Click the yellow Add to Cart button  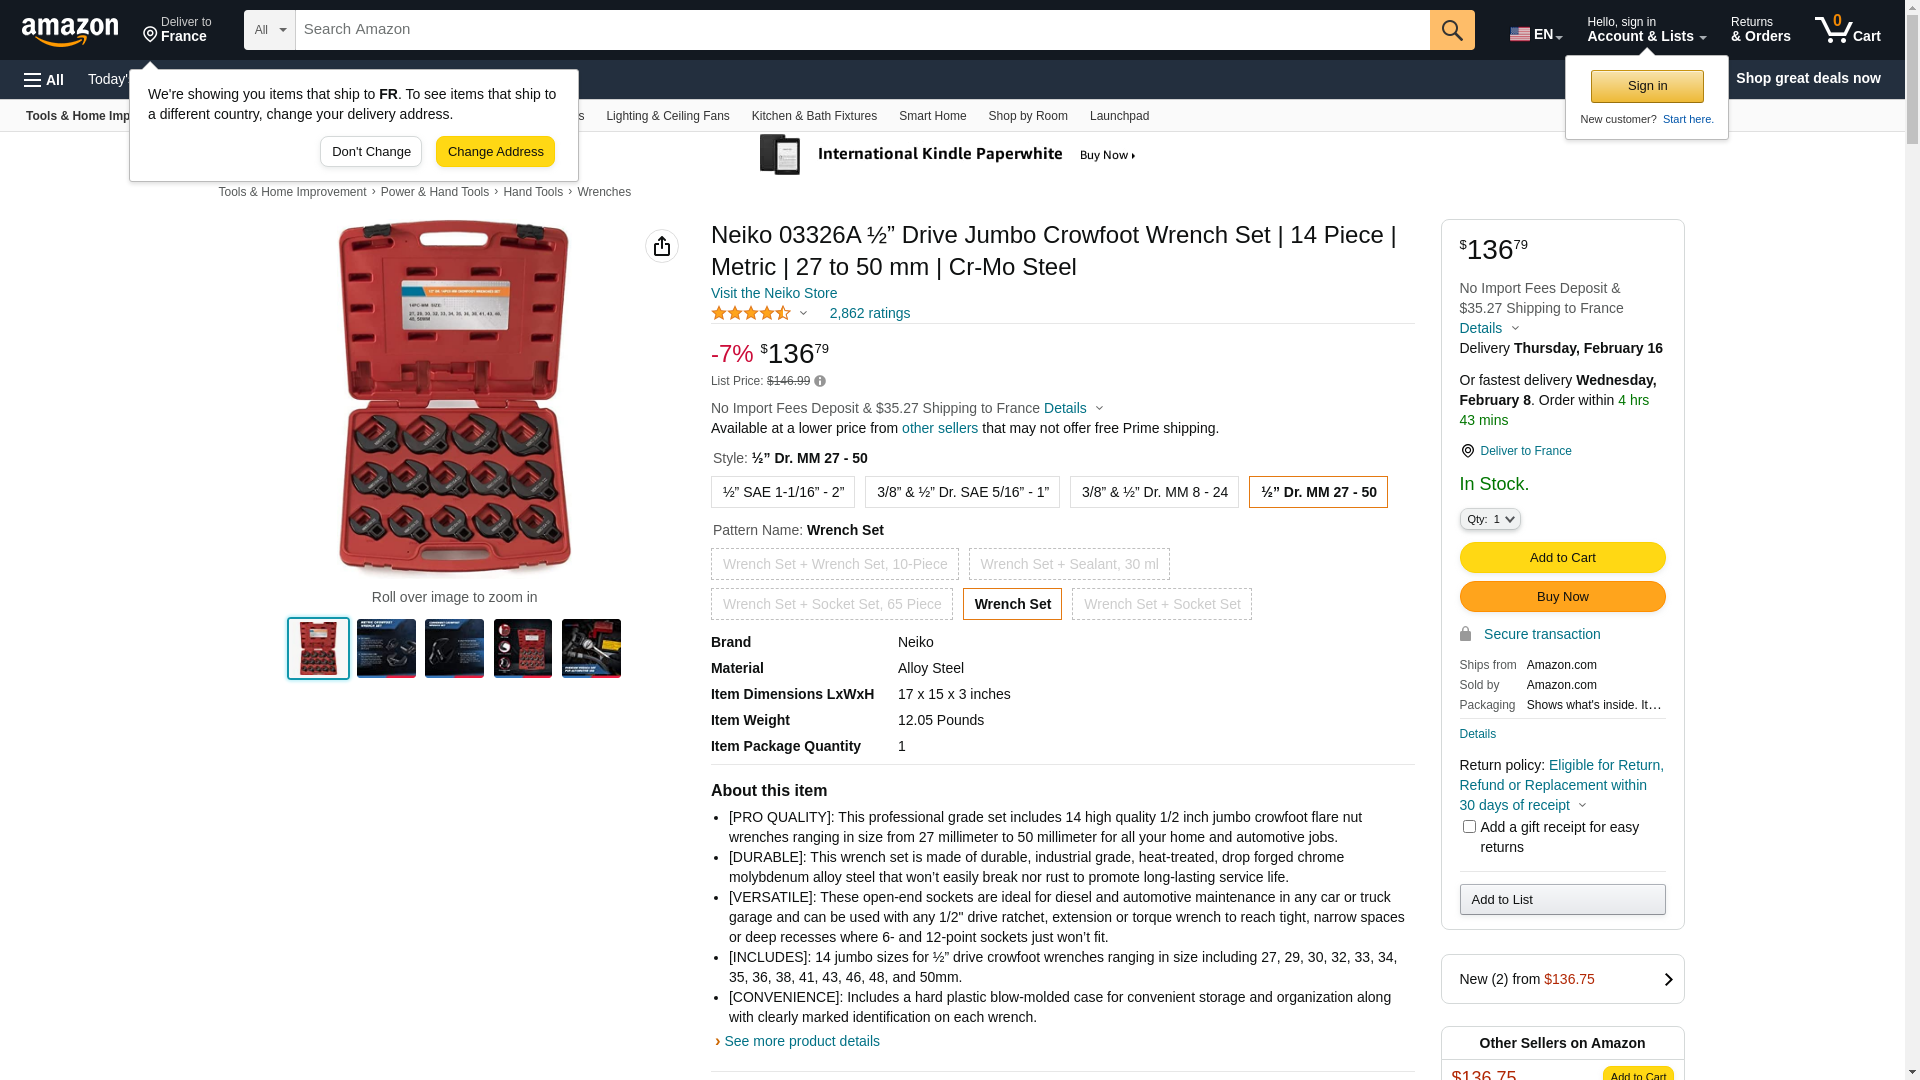pos(1562,558)
